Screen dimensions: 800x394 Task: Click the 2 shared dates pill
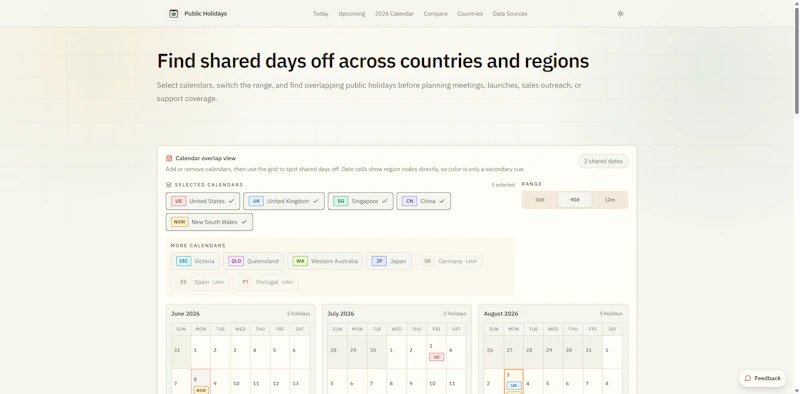603,161
